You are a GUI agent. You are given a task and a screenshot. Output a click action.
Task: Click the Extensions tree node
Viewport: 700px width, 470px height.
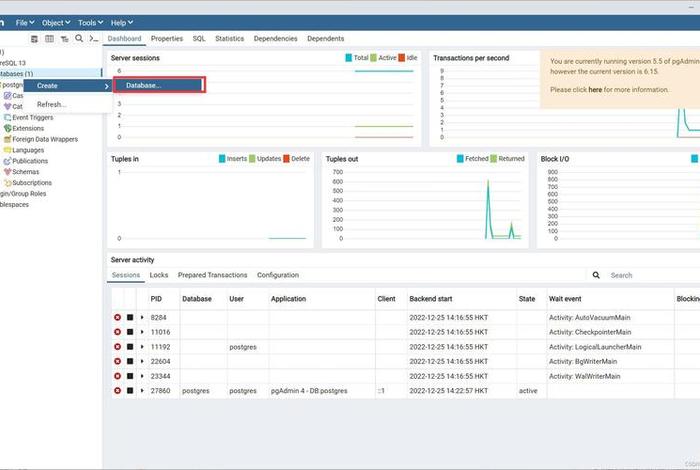coord(28,128)
